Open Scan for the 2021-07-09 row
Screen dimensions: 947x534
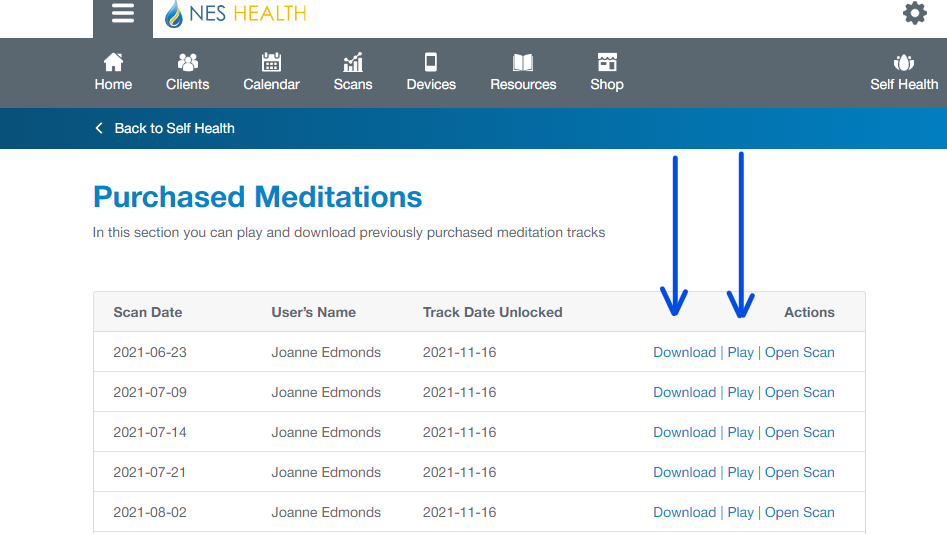799,392
